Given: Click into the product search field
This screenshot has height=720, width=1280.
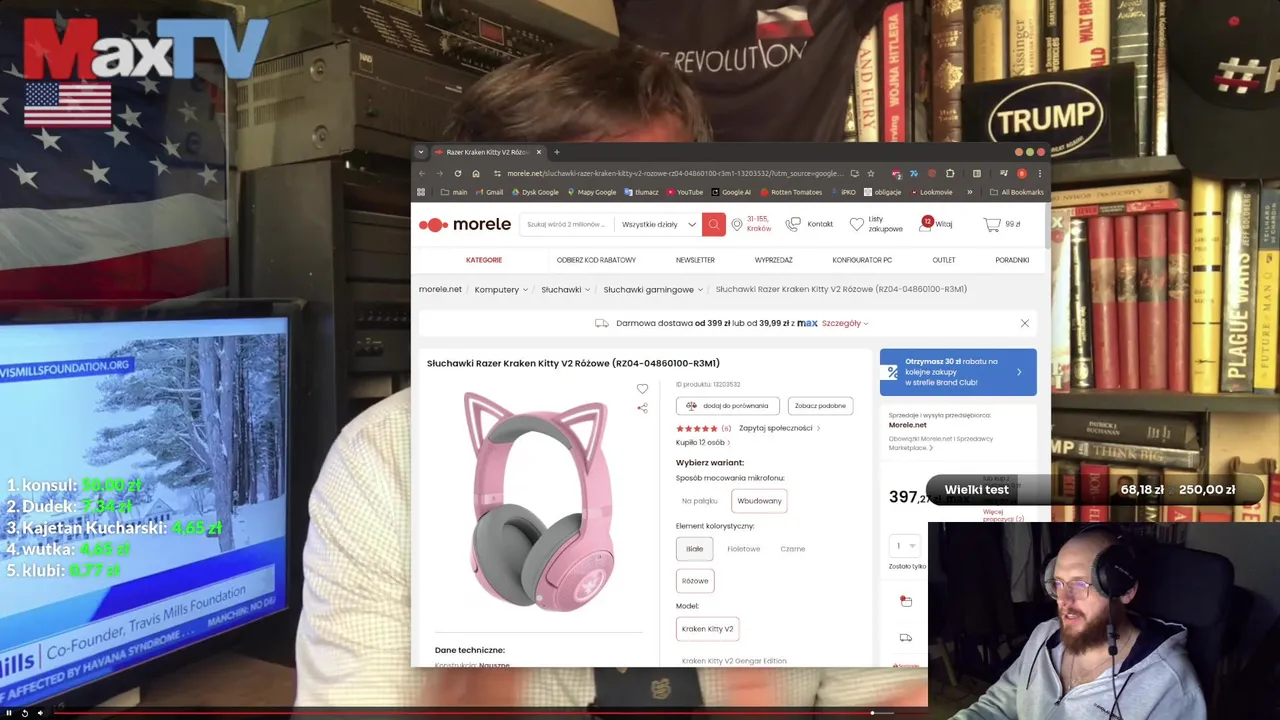Looking at the screenshot, I should (x=566, y=224).
